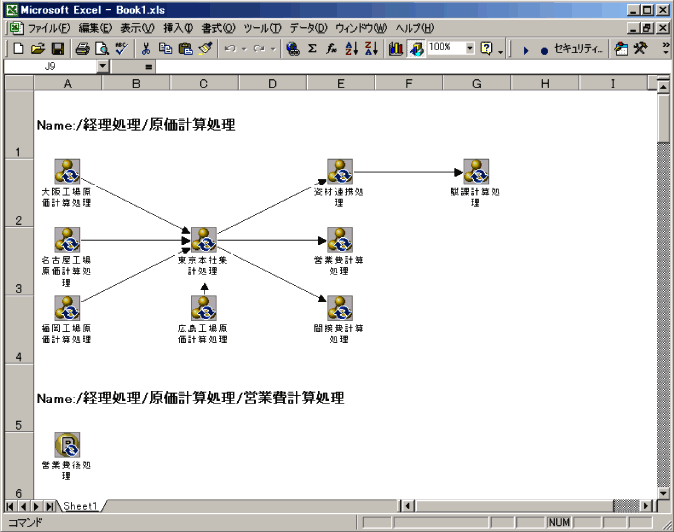This screenshot has height=532, width=674.
Task: Select the 営業費後処理 job icon
Action: [x=67, y=445]
